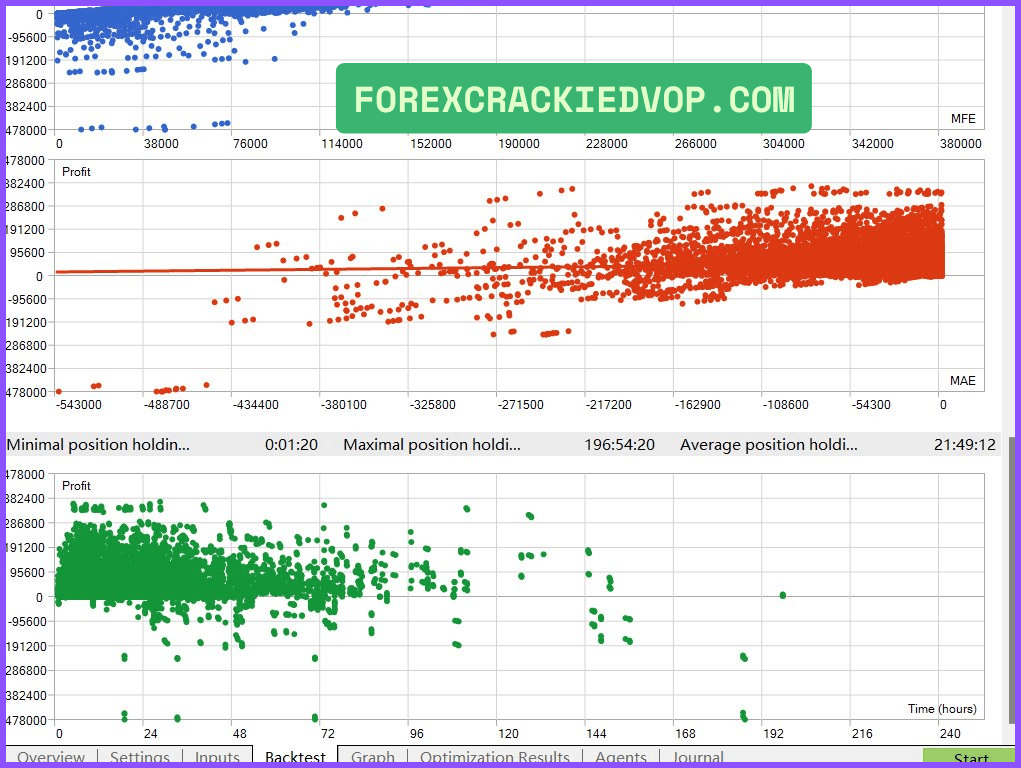Click the Profit label in the red MAE chart

pyautogui.click(x=76, y=172)
